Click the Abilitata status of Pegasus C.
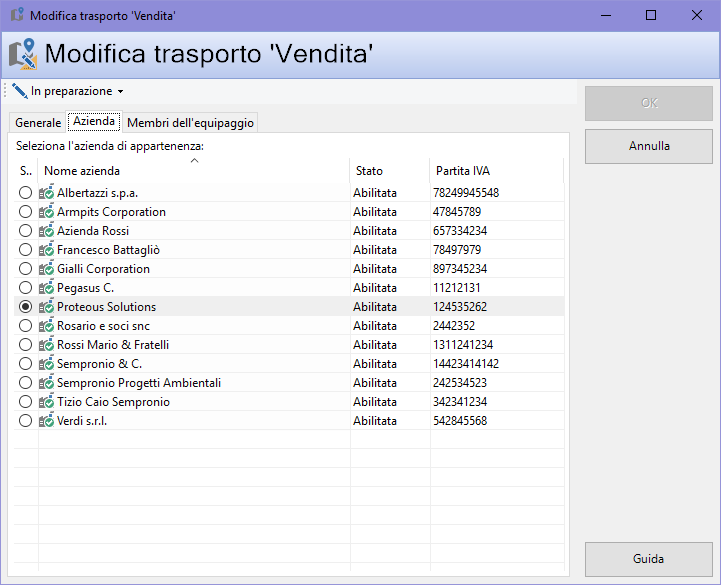721x585 pixels. (x=374, y=287)
